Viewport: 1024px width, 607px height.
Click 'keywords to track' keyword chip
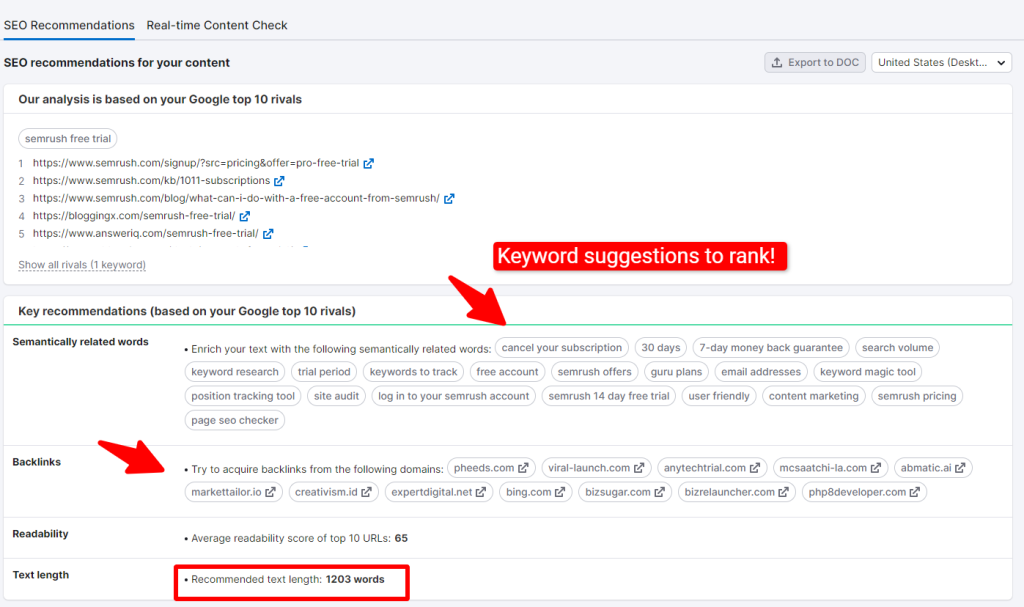[x=413, y=372]
